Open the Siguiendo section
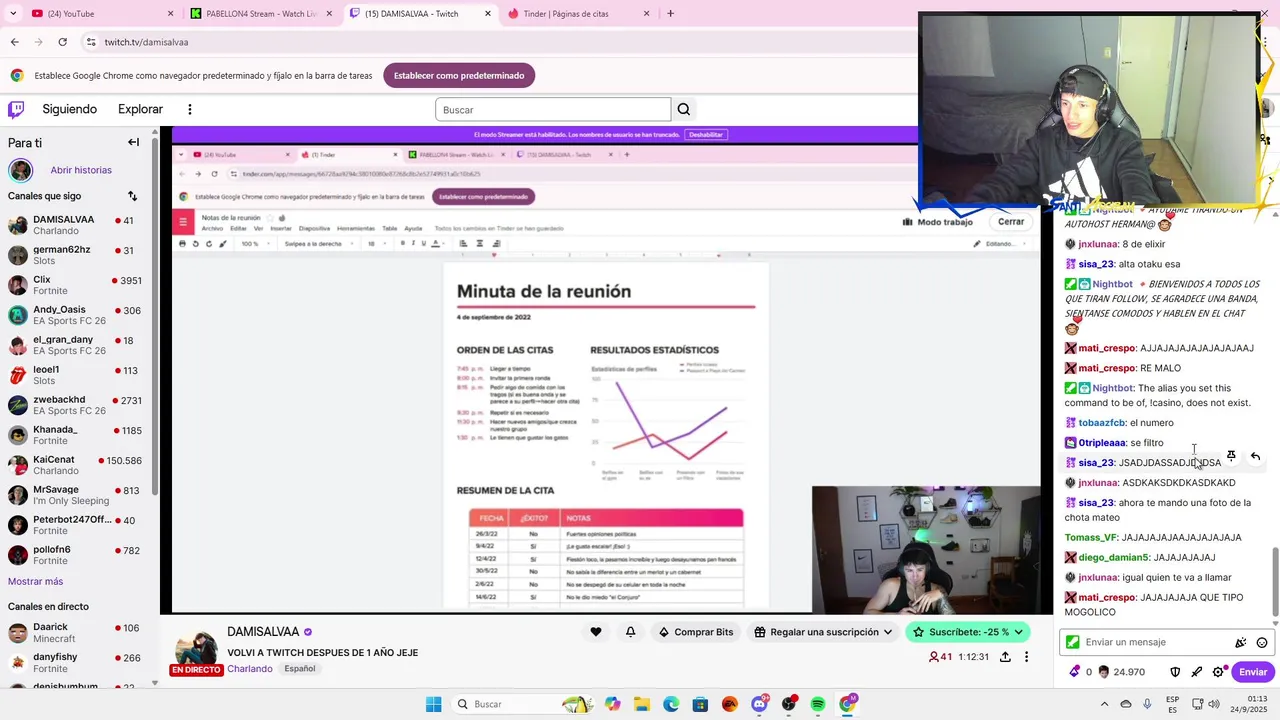The height and width of the screenshot is (720, 1280). point(69,109)
